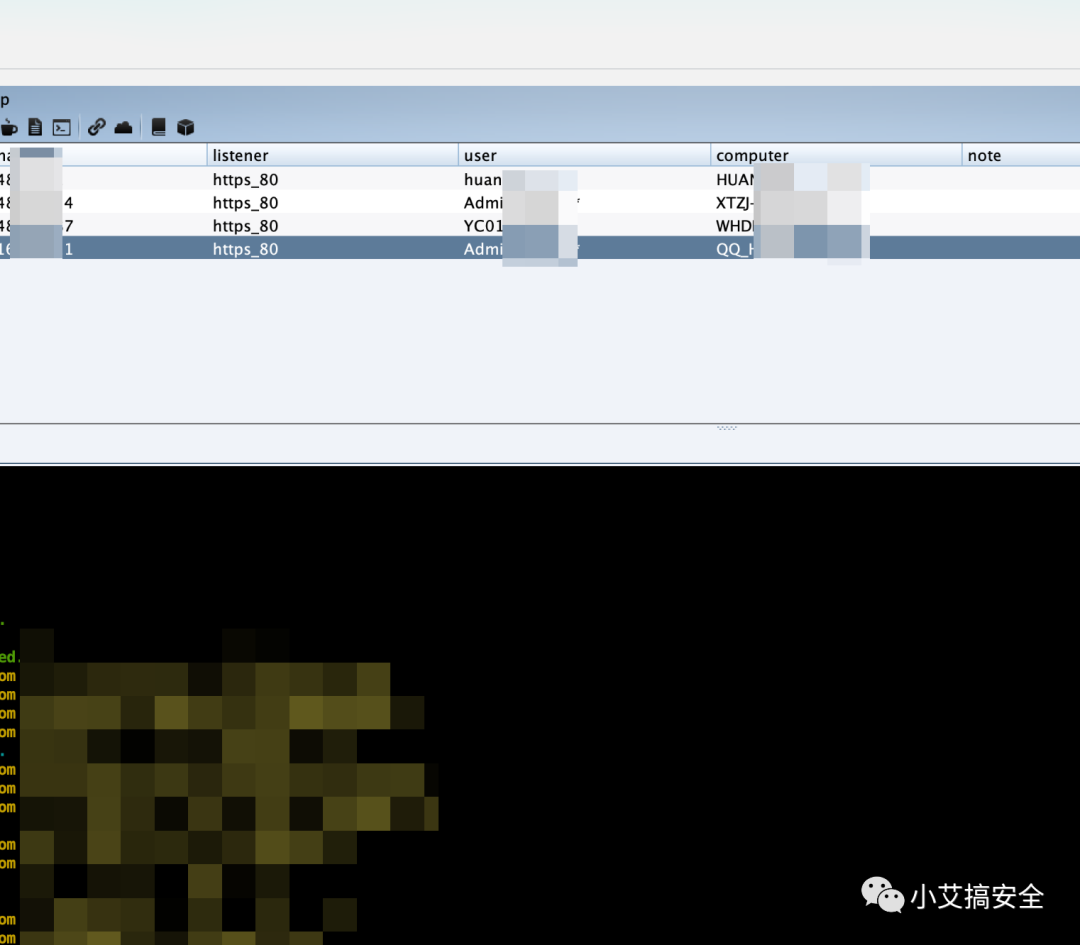Image resolution: width=1080 pixels, height=945 pixels.
Task: Click the chain link host file icon
Action: coord(96,127)
